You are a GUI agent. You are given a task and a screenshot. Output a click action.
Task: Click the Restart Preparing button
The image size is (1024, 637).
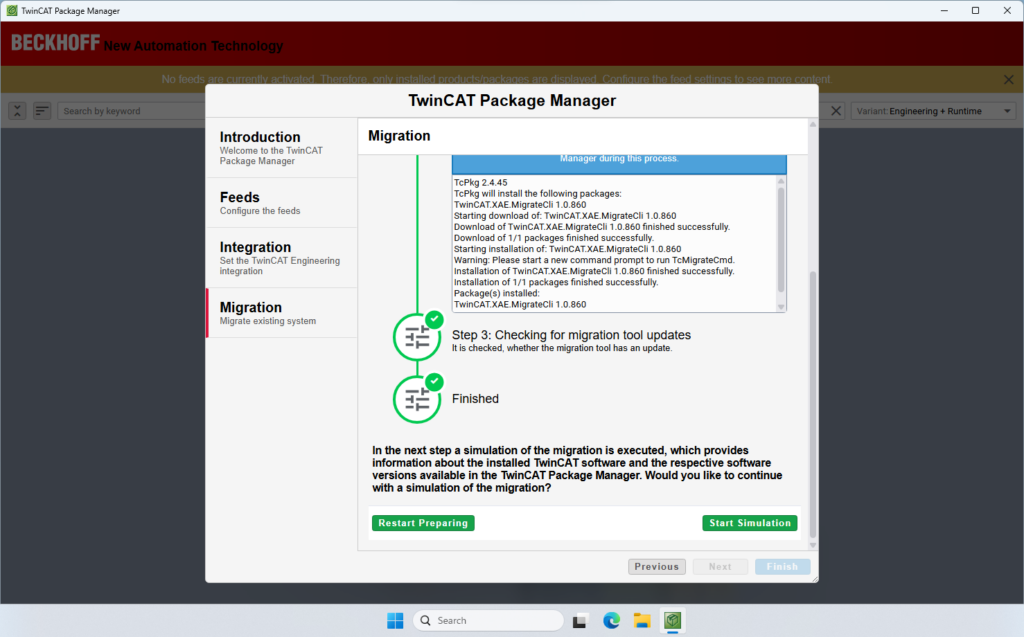point(423,523)
